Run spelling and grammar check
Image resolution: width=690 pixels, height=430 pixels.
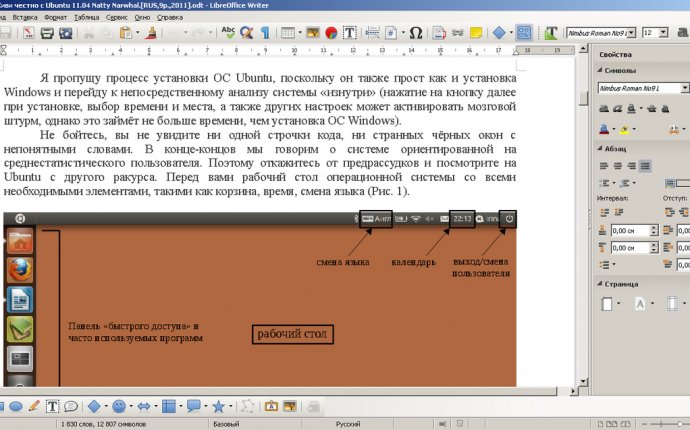click(228, 33)
